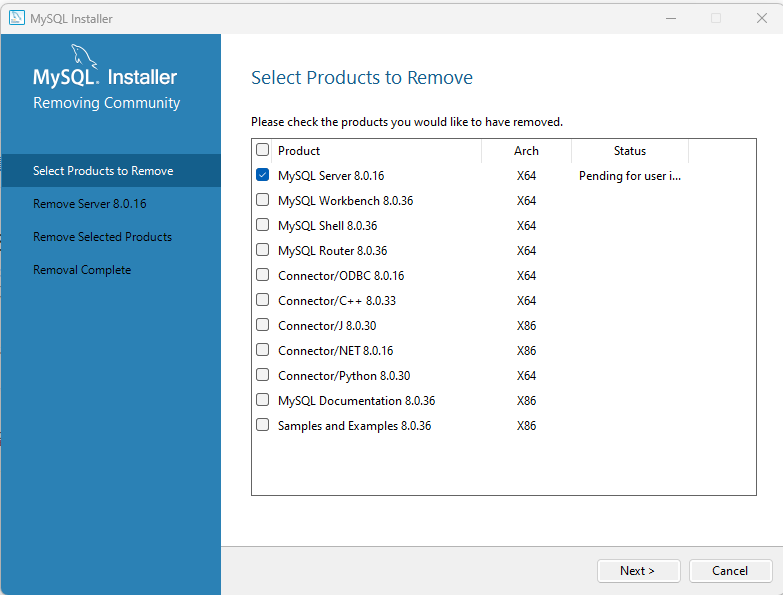Click the Cancel button
The height and width of the screenshot is (595, 783).
pos(731,571)
